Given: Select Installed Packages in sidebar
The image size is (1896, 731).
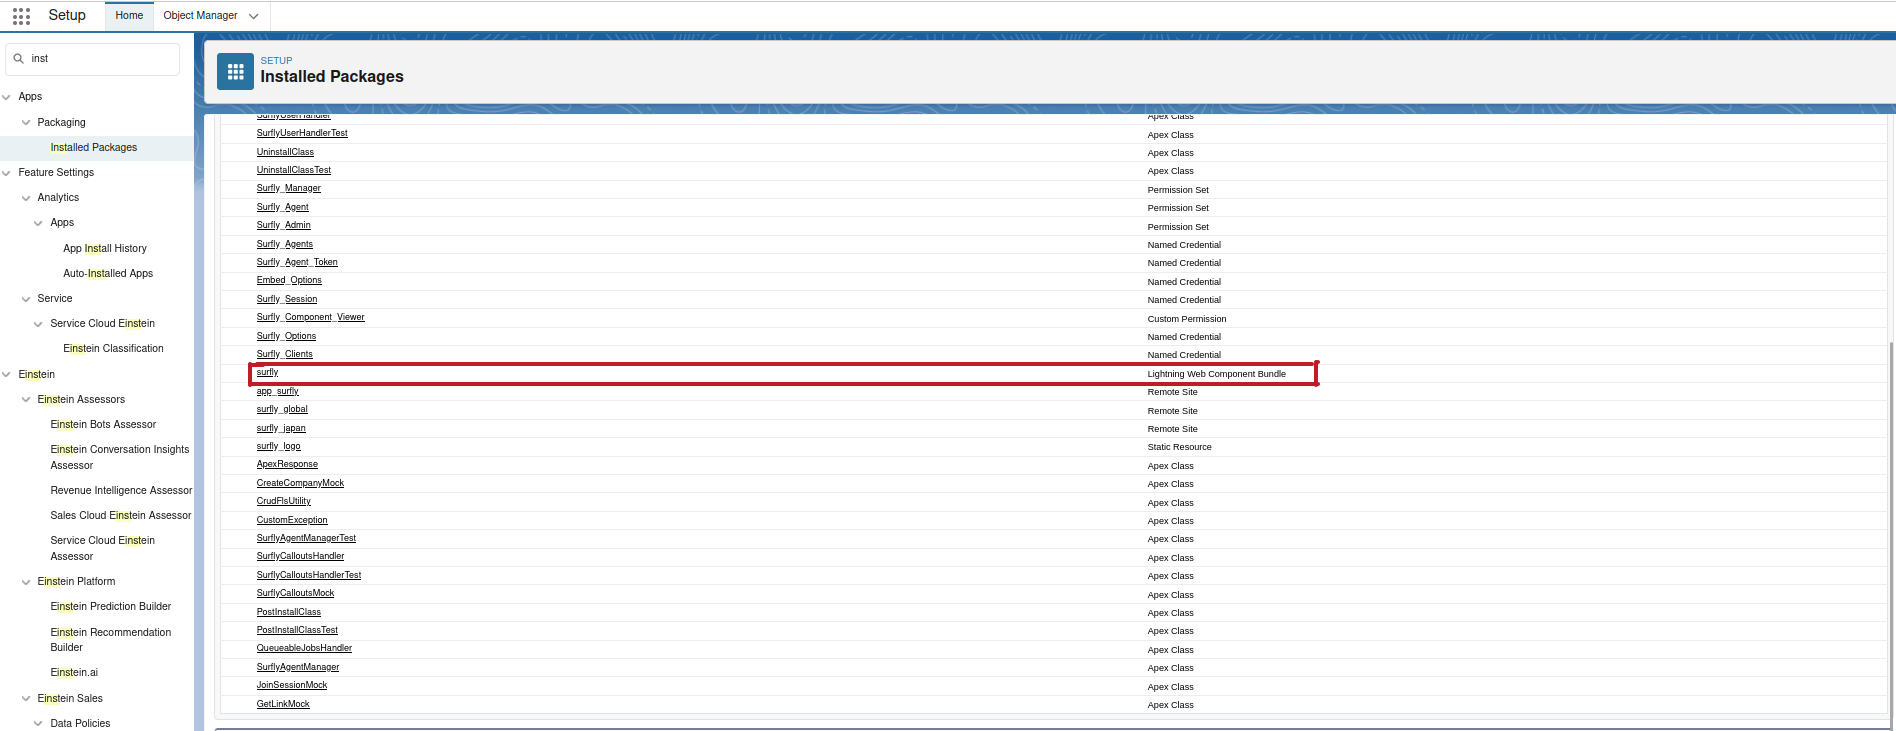Looking at the screenshot, I should pos(94,148).
